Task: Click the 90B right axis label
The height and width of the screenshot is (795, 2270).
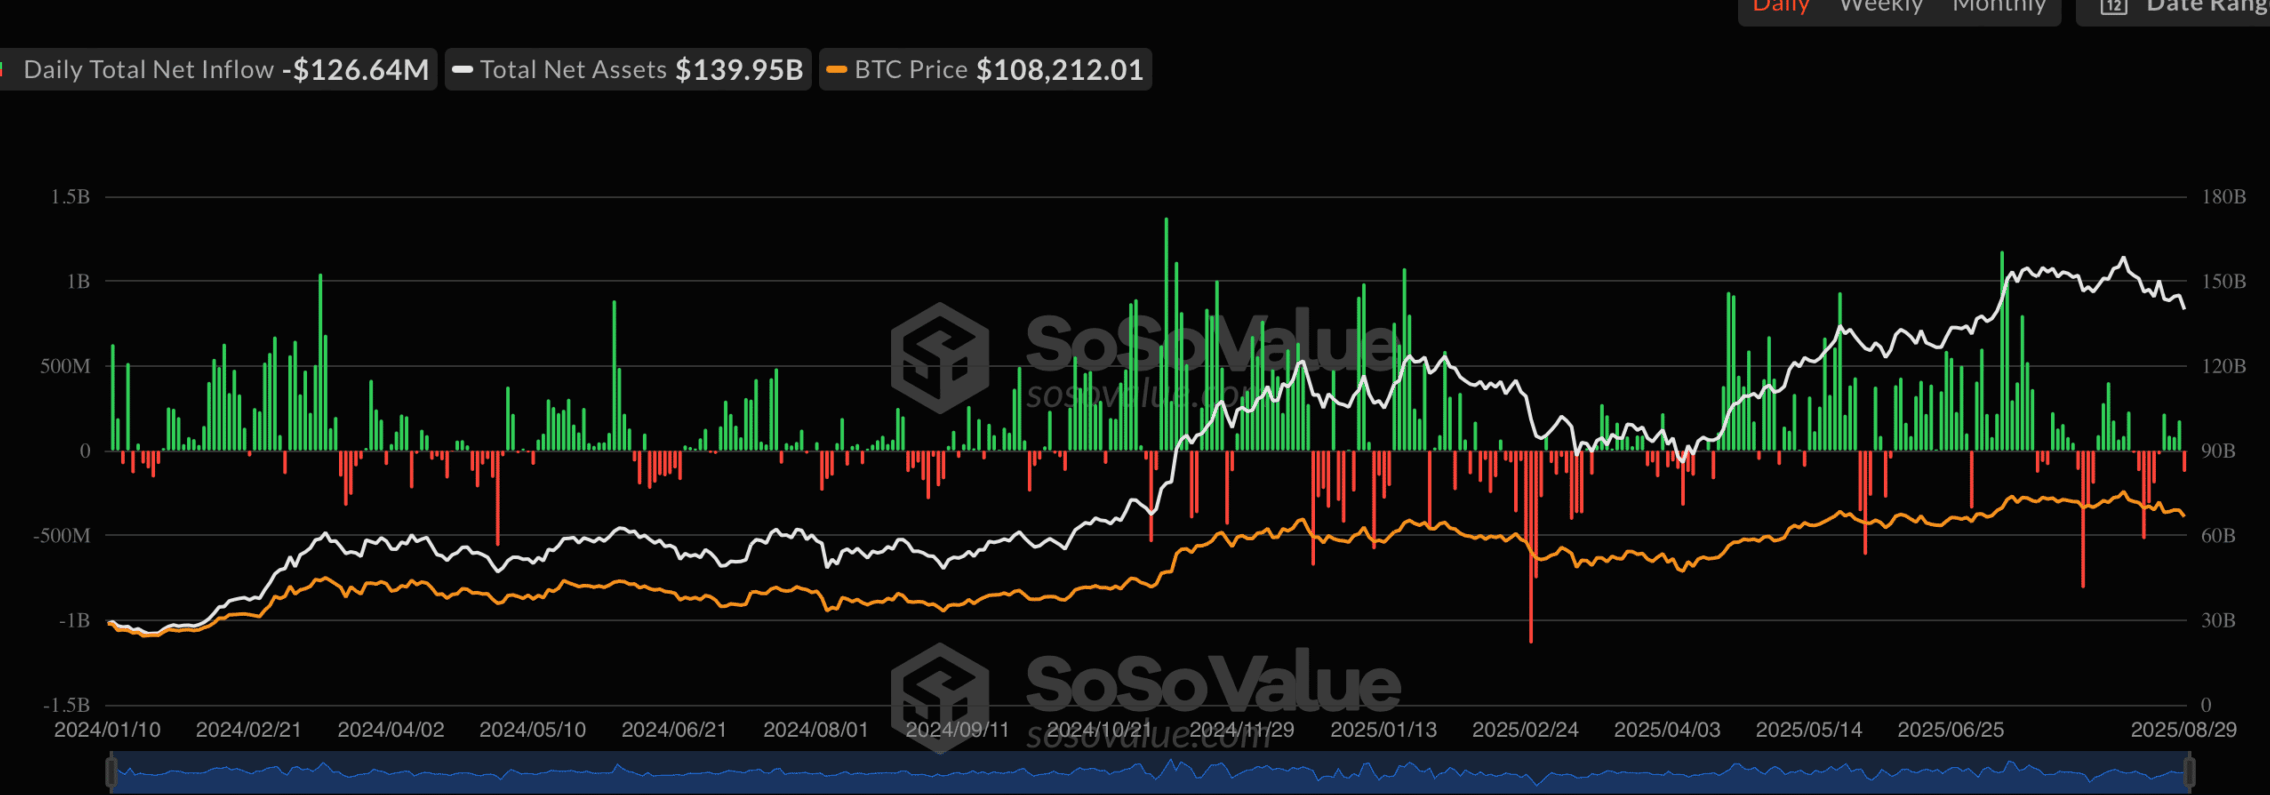Action: click(2217, 451)
